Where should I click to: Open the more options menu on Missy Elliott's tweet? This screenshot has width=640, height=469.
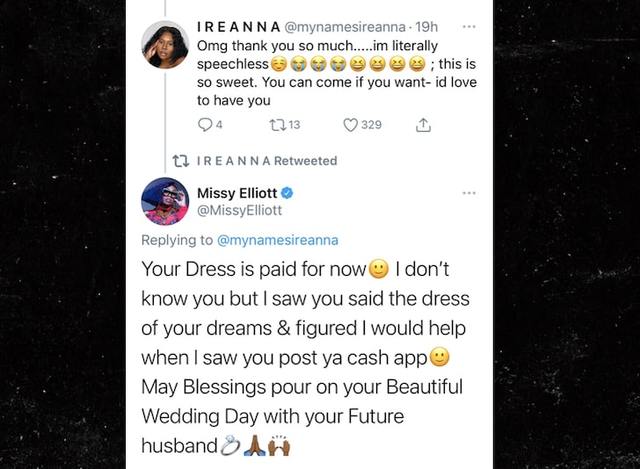(x=469, y=192)
